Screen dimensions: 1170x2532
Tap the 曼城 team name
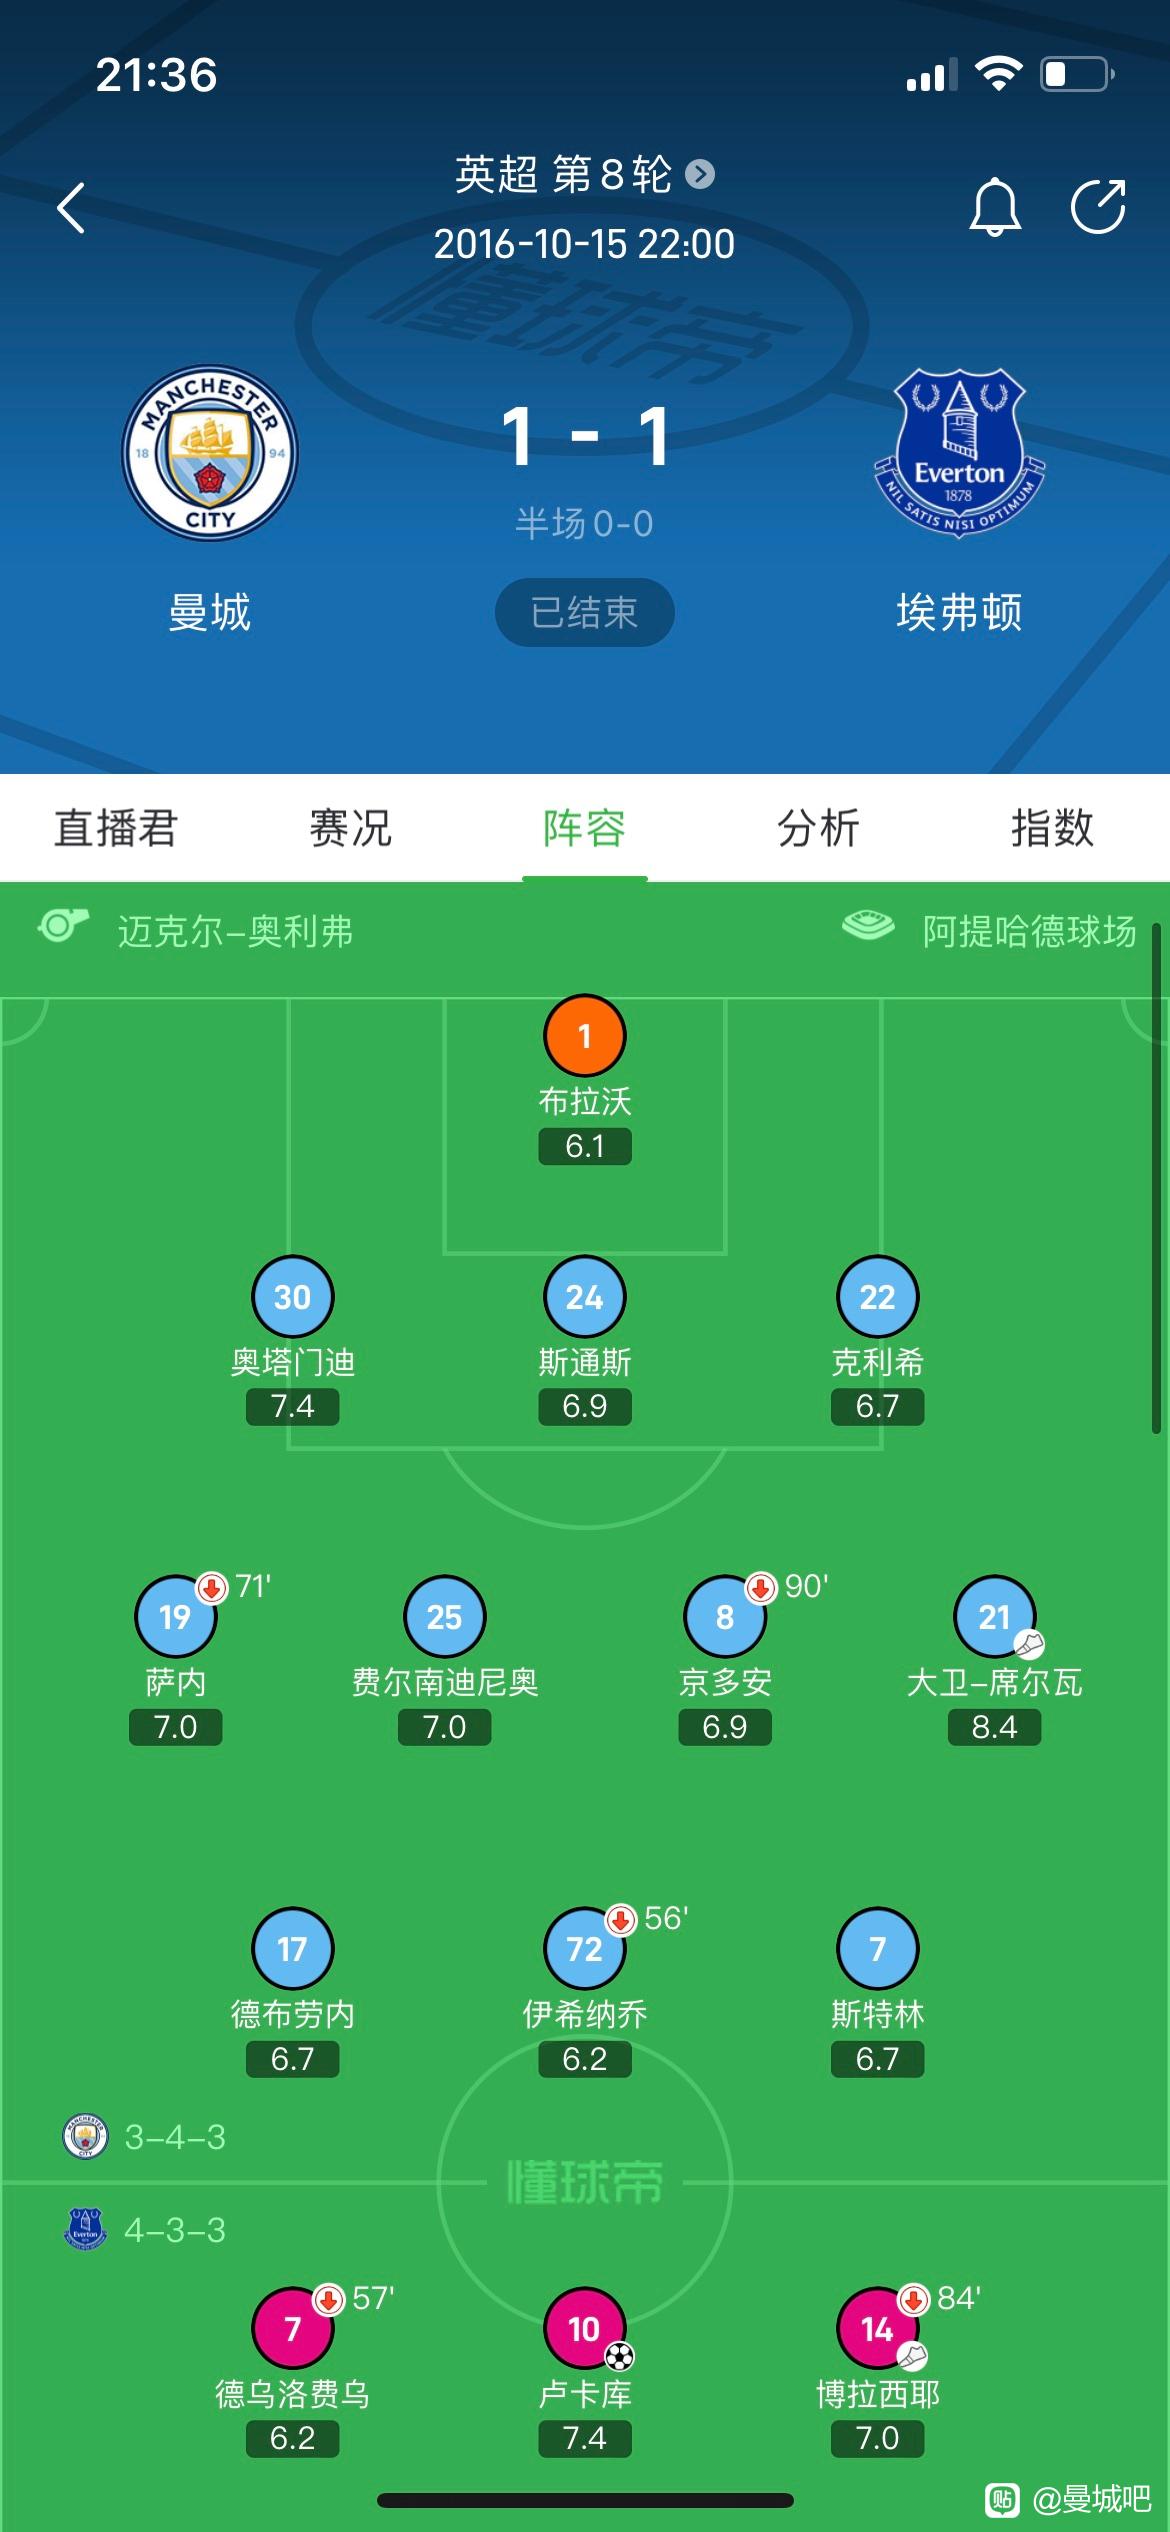pyautogui.click(x=210, y=612)
